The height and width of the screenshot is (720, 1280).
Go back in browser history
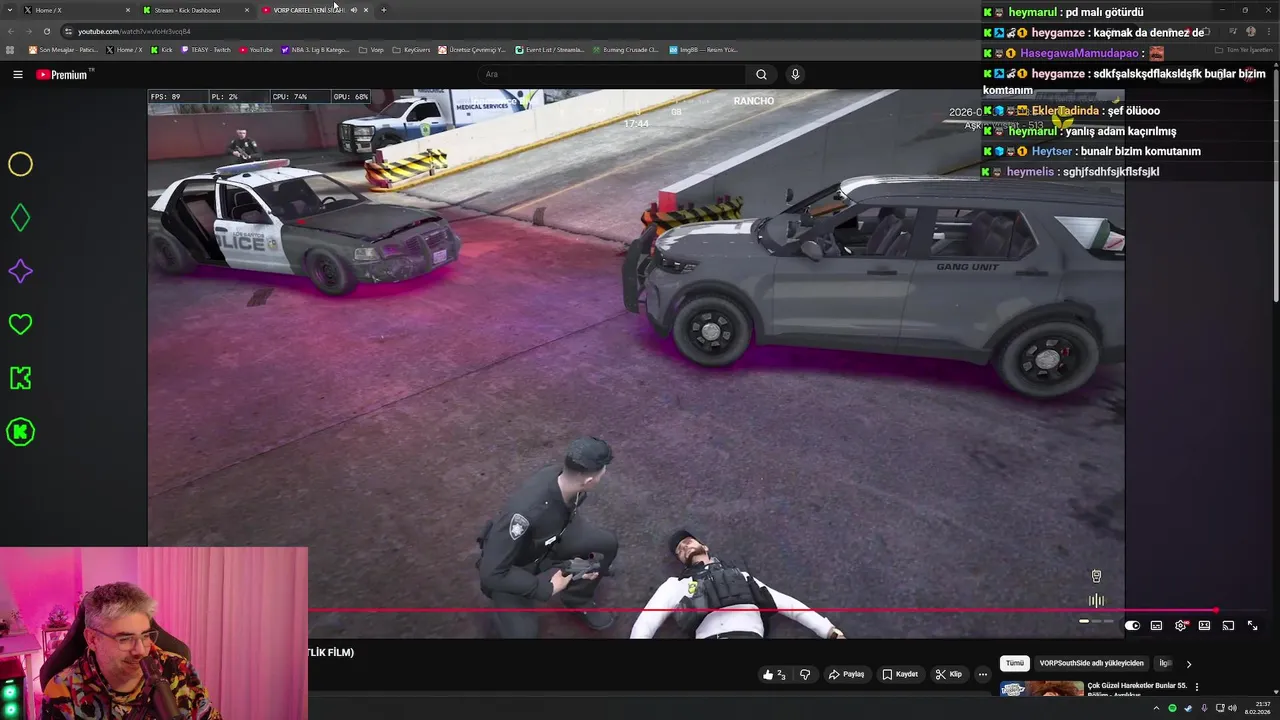click(10, 31)
